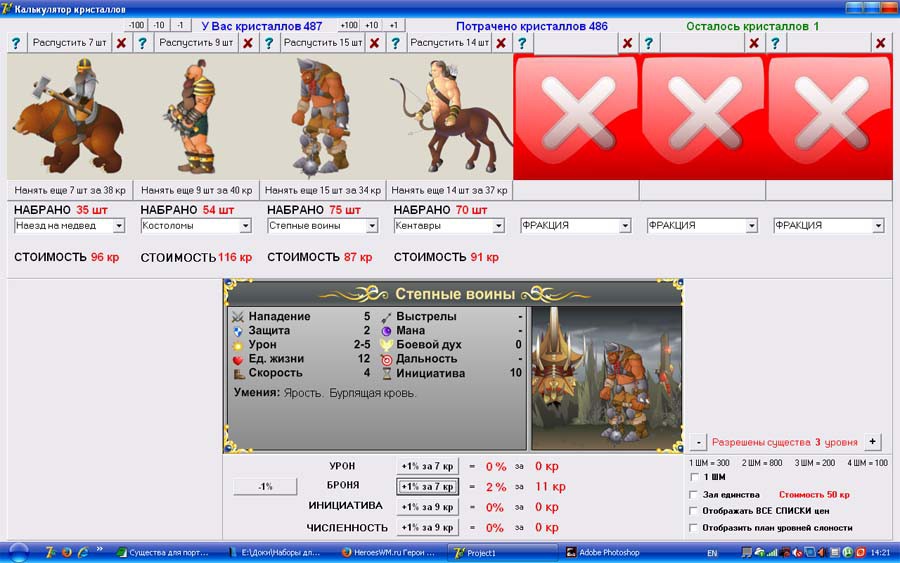
Task: Click red X beside 'Распустить 7 шт'
Action: tap(121, 43)
